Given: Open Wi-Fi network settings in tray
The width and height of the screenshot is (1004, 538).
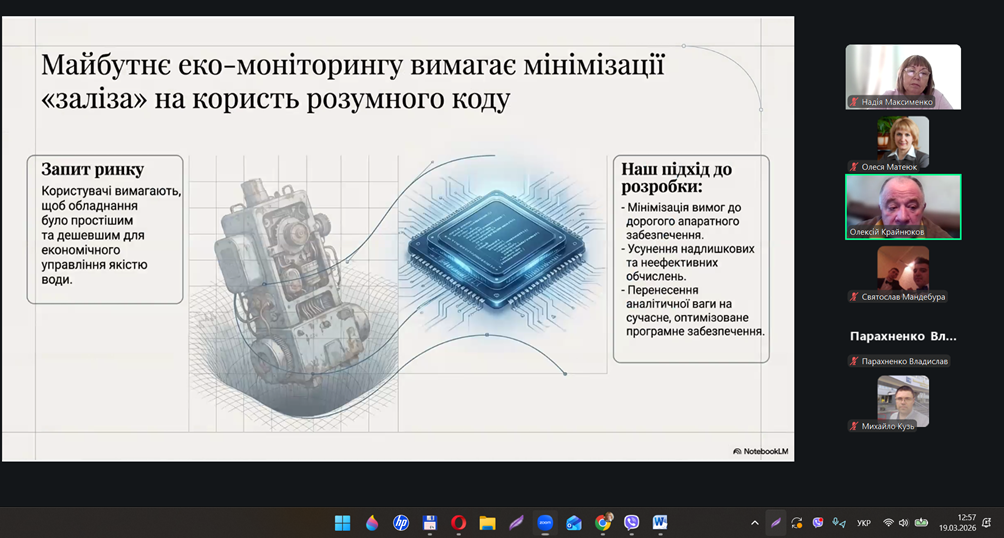Looking at the screenshot, I should (887, 522).
